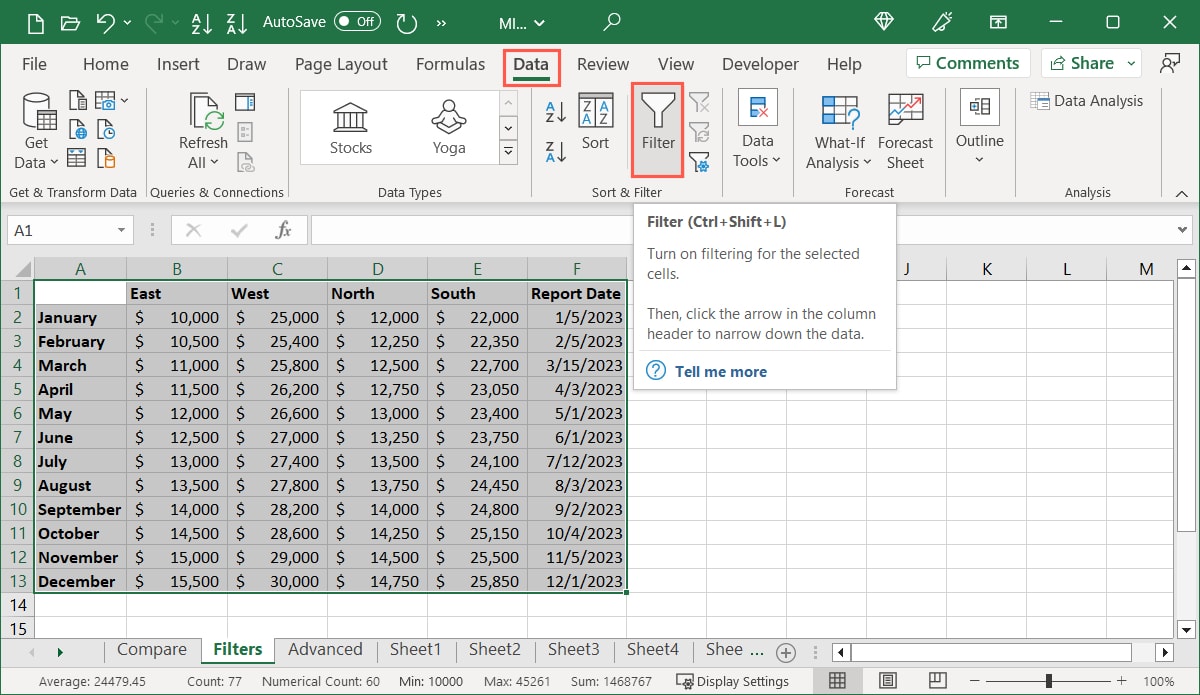Open the Forecast Sheet tool
Image resolution: width=1200 pixels, height=695 pixels.
click(905, 128)
